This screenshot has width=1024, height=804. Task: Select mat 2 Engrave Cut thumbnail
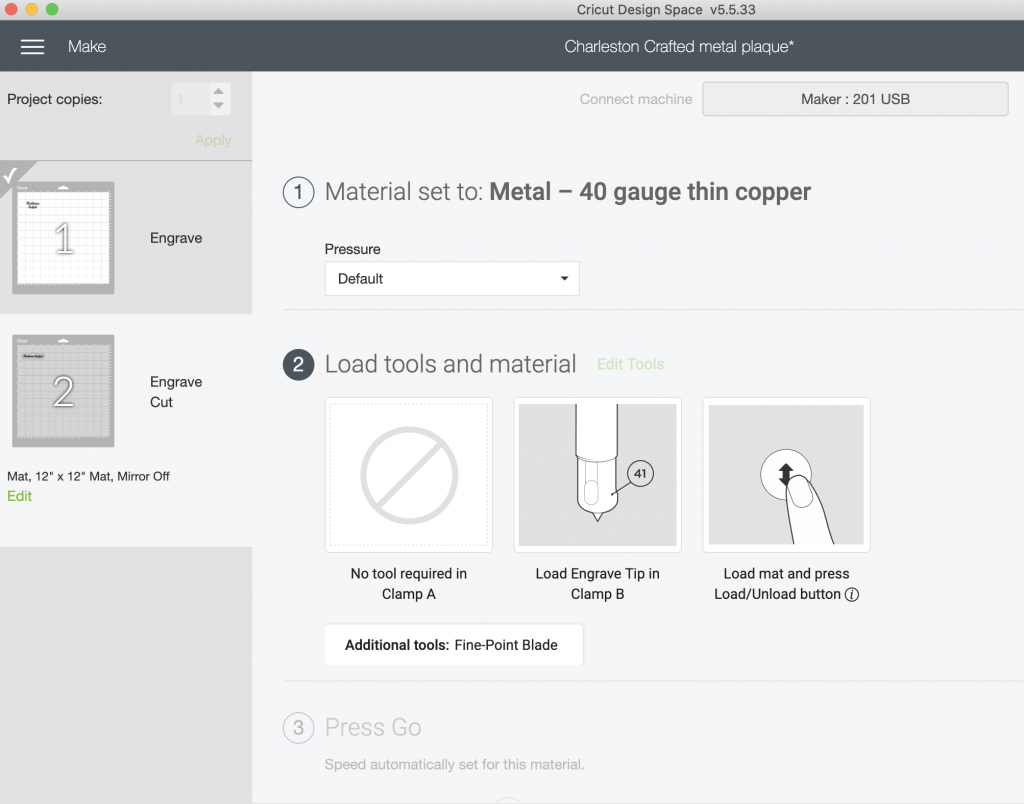coord(63,391)
